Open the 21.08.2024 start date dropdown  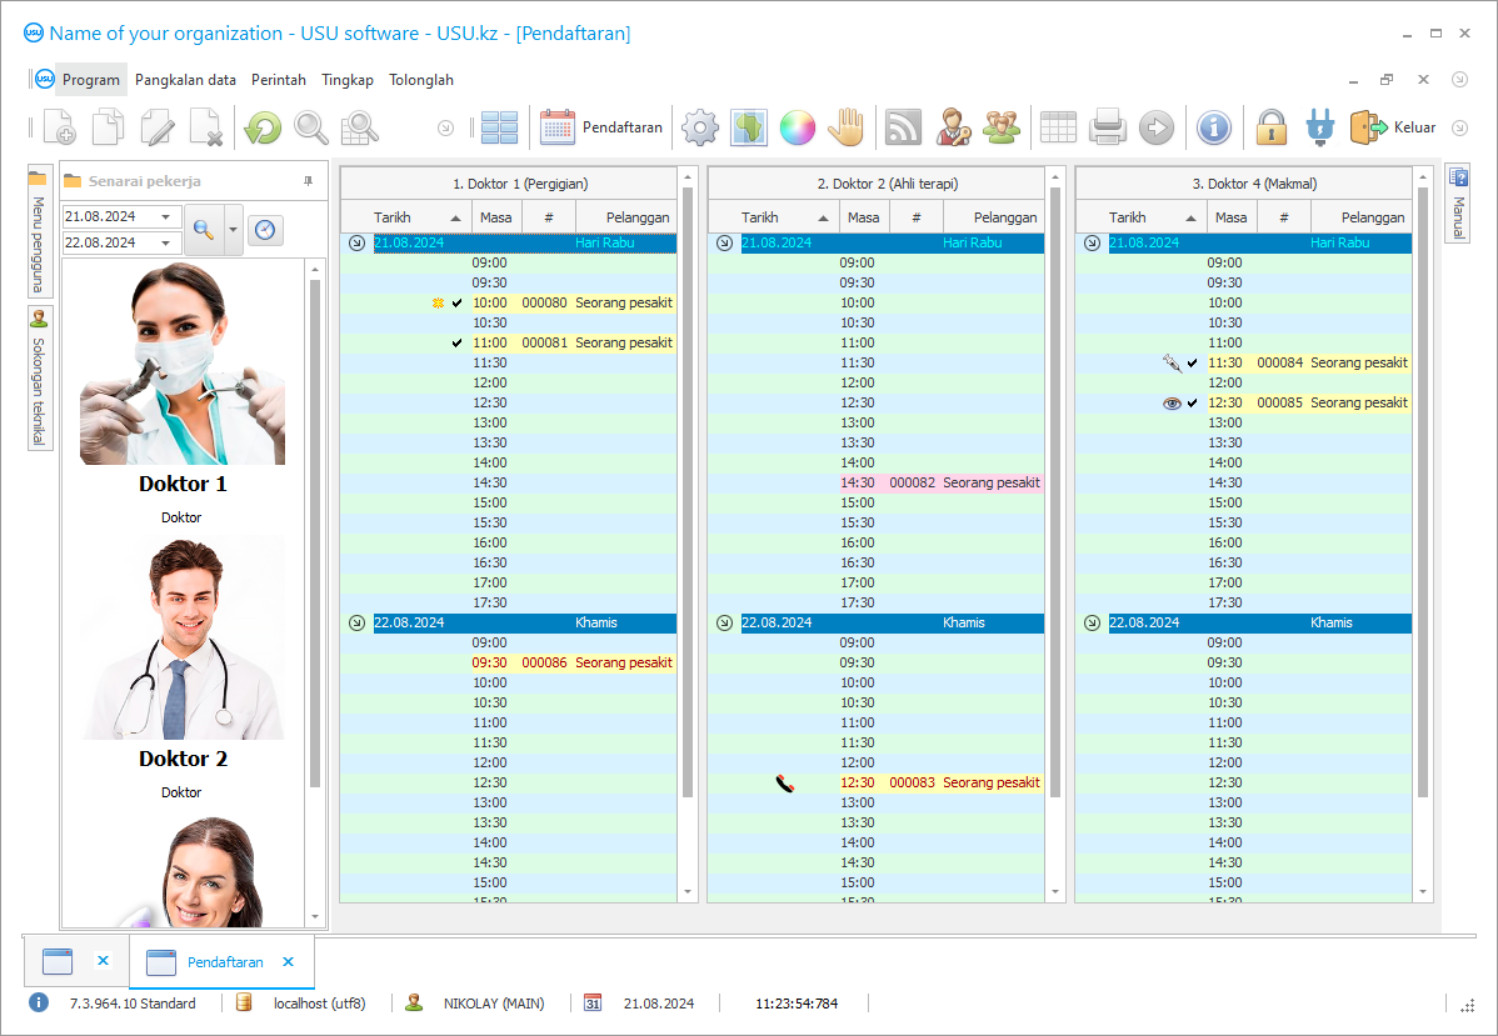pos(166,217)
